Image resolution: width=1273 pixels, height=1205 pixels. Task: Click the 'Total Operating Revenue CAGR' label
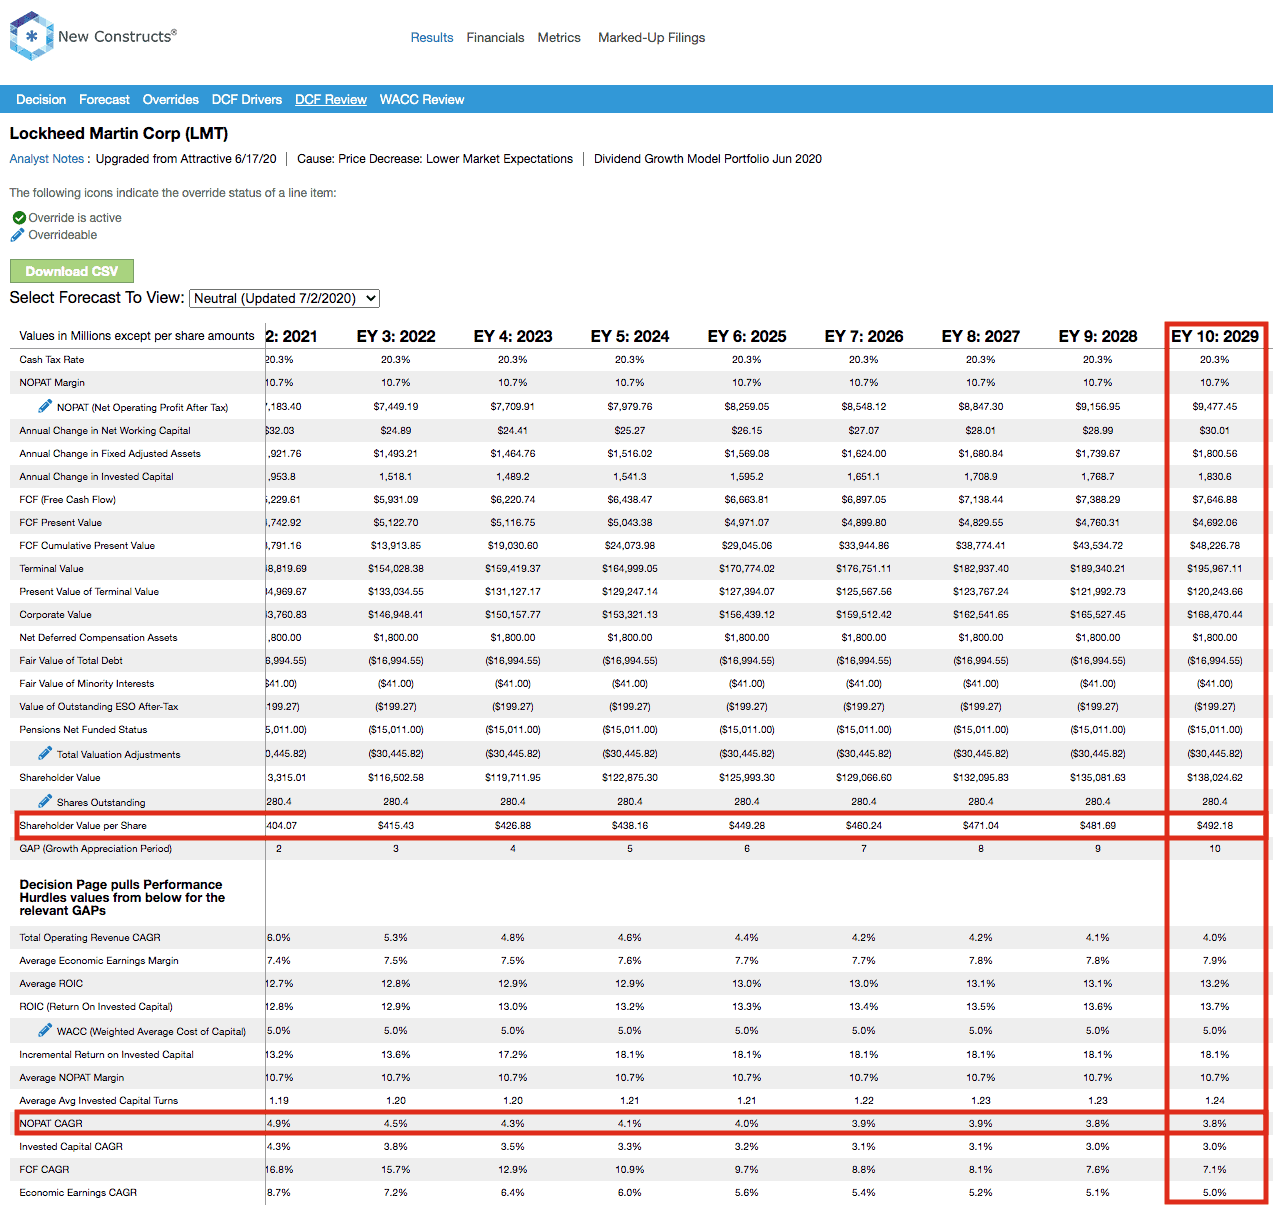pos(90,938)
